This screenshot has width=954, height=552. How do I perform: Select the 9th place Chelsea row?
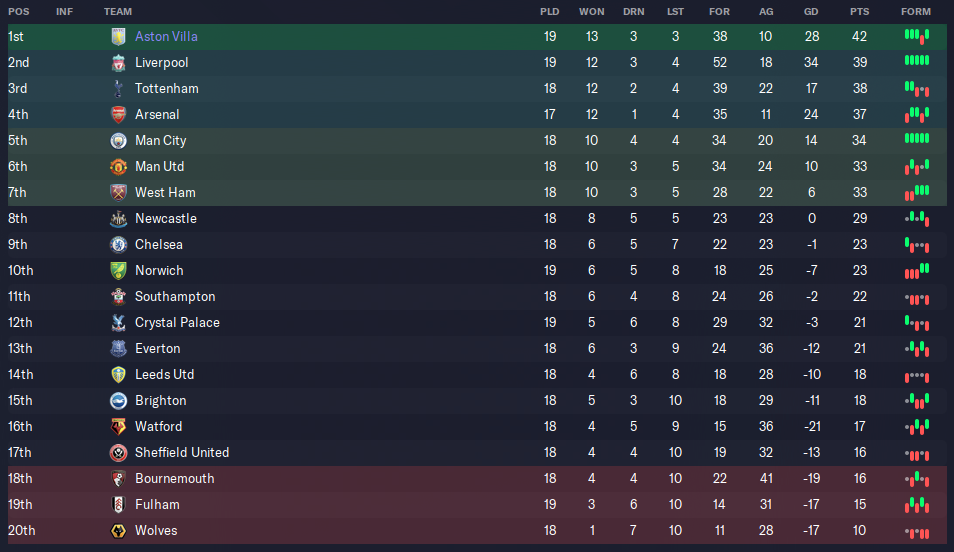point(477,245)
